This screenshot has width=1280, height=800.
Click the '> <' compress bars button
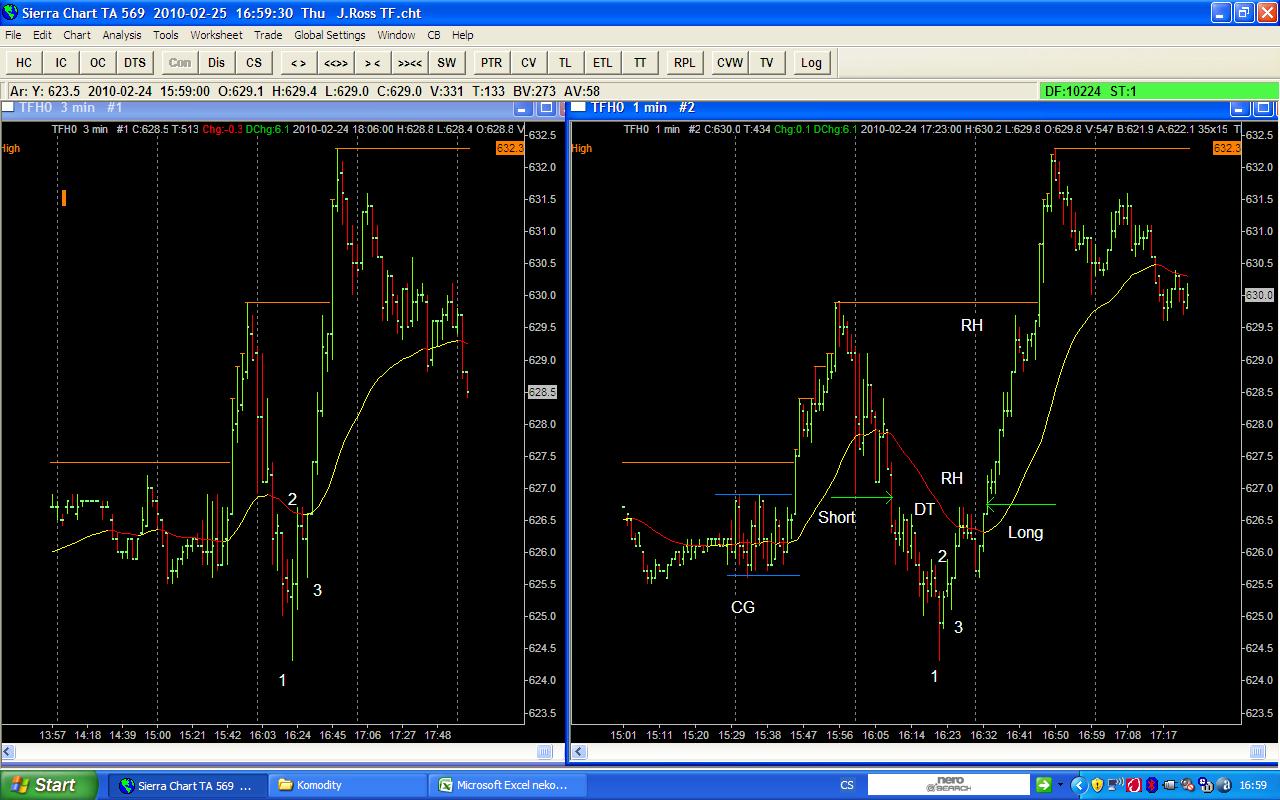pos(372,62)
